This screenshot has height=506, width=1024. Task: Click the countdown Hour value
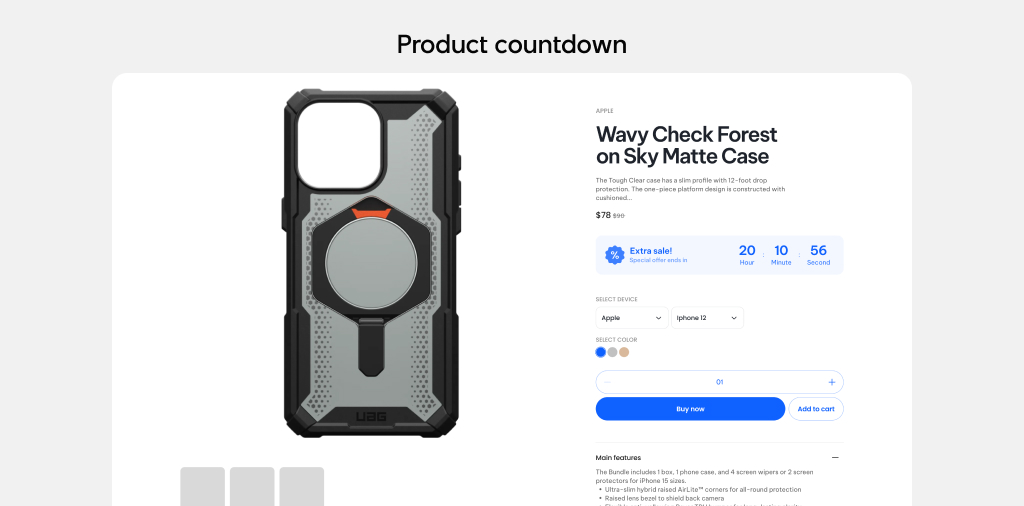point(746,251)
